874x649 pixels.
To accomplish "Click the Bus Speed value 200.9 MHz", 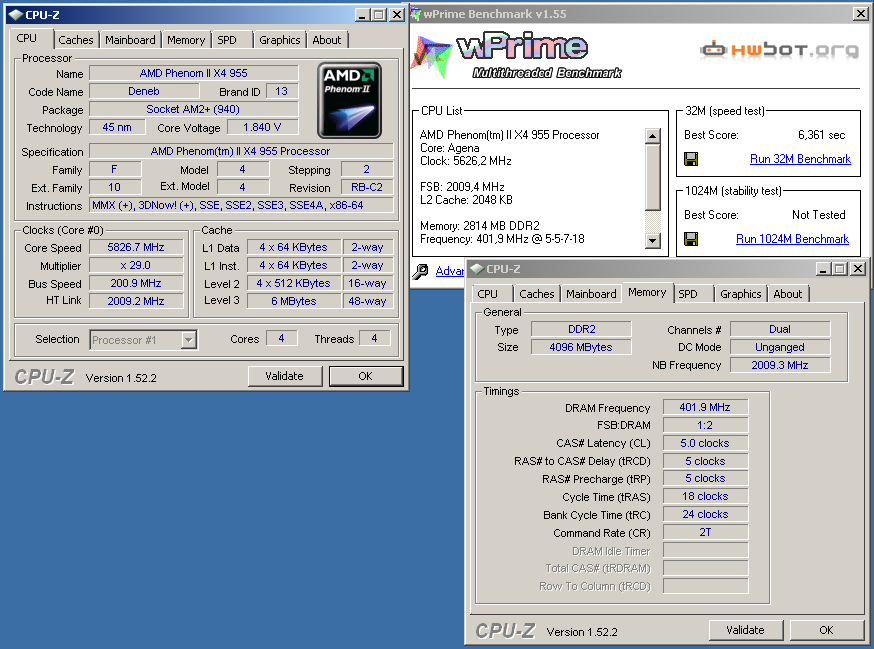I will (x=136, y=283).
